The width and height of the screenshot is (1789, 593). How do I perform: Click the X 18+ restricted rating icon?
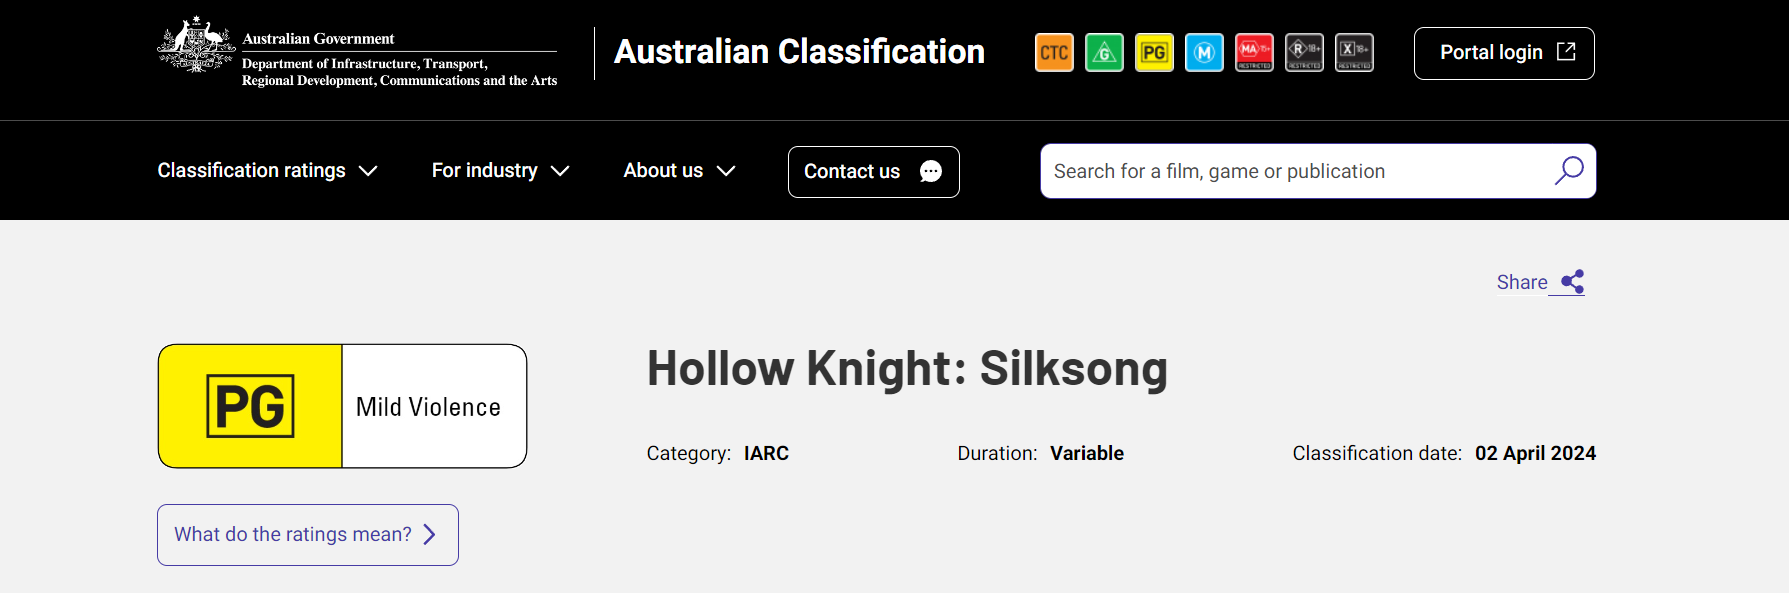[x=1354, y=53]
